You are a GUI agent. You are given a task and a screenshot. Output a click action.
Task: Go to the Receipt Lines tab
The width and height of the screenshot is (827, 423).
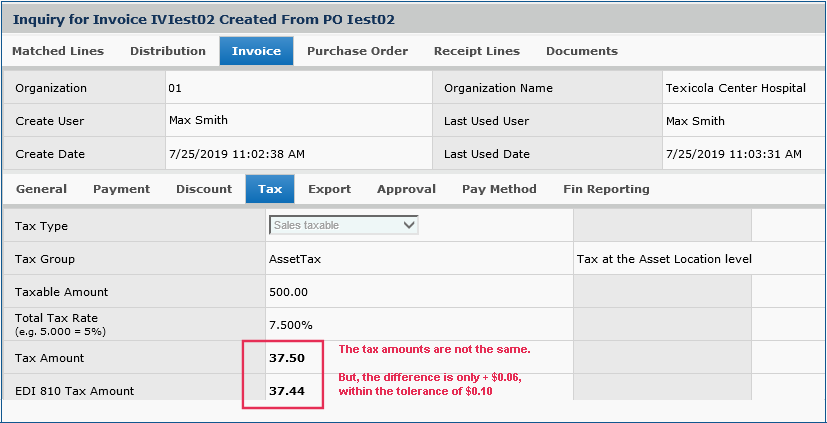[x=476, y=51]
